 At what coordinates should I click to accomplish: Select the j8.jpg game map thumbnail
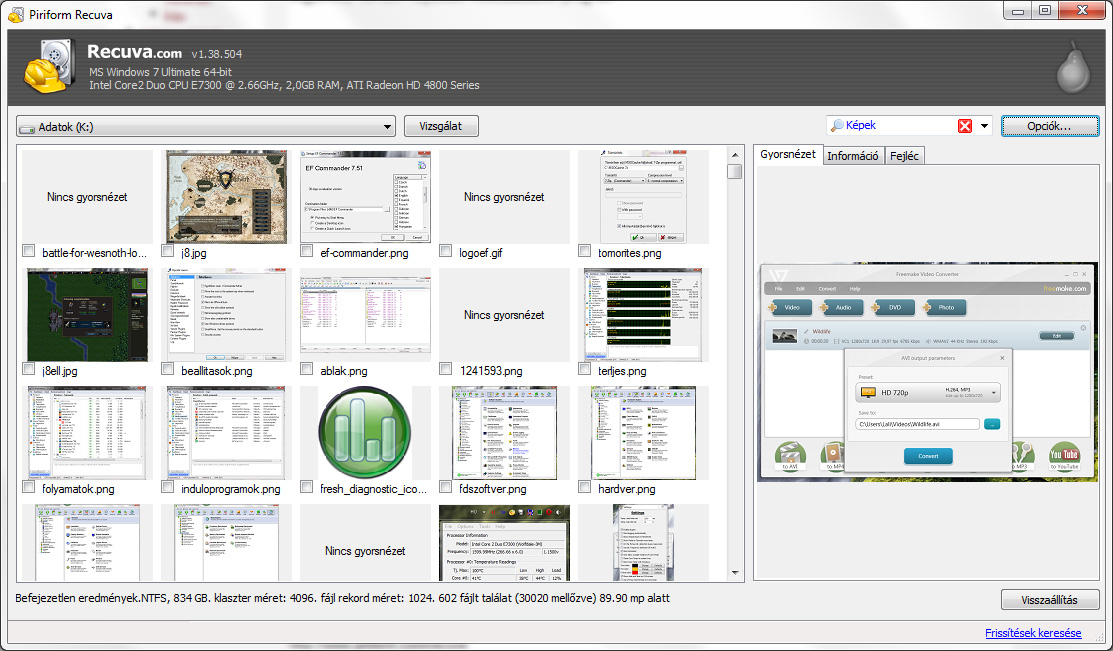[x=226, y=197]
